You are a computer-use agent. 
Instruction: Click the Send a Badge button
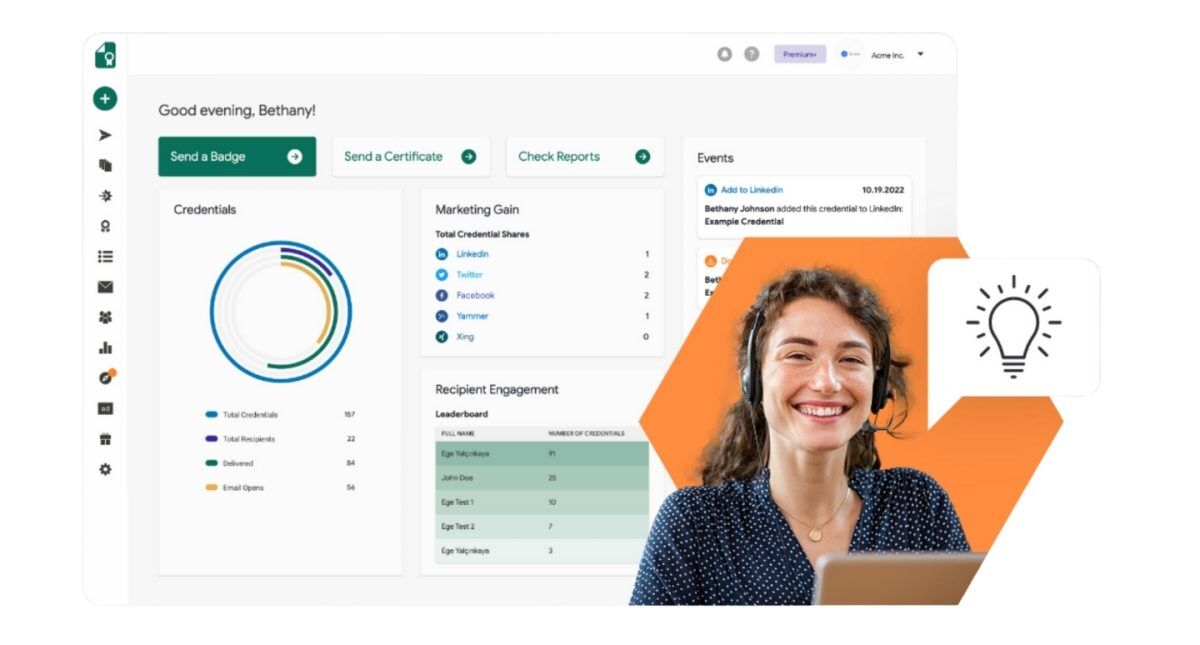[237, 157]
